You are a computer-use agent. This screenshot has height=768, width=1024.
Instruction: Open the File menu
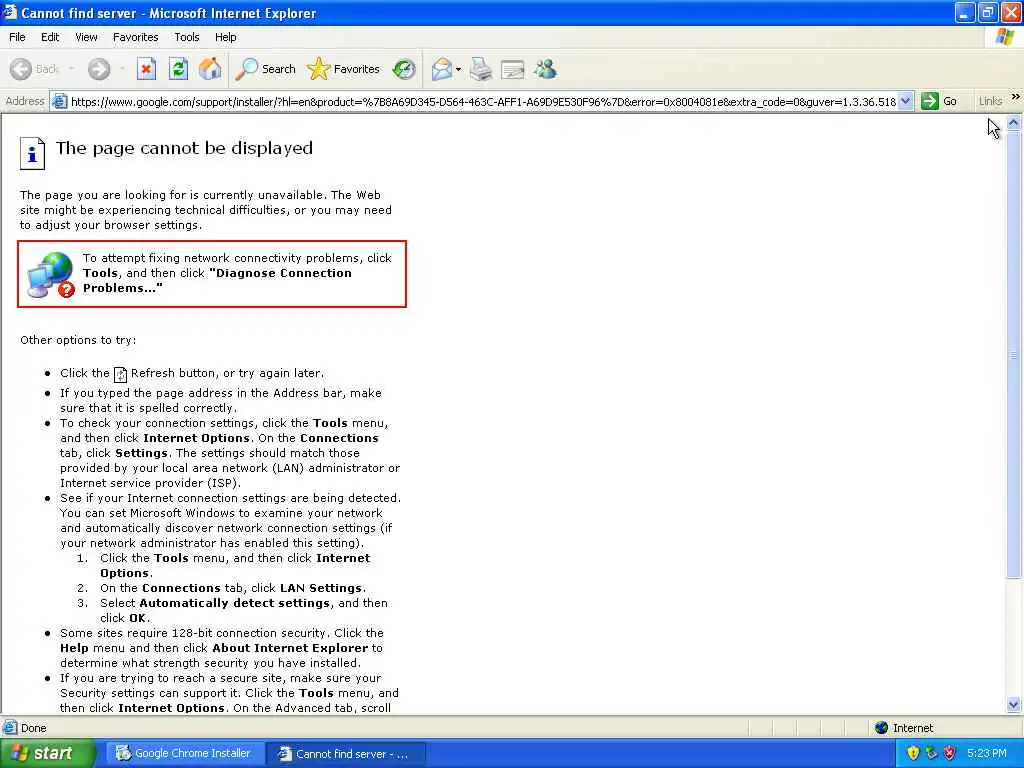coord(17,37)
